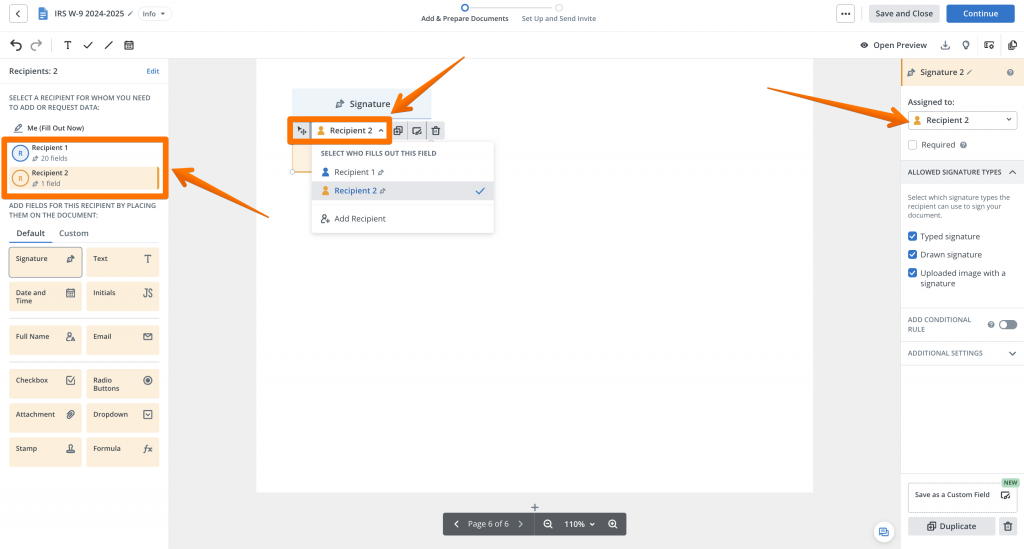Download the document using the download icon
This screenshot has height=549, width=1024.
tap(945, 45)
